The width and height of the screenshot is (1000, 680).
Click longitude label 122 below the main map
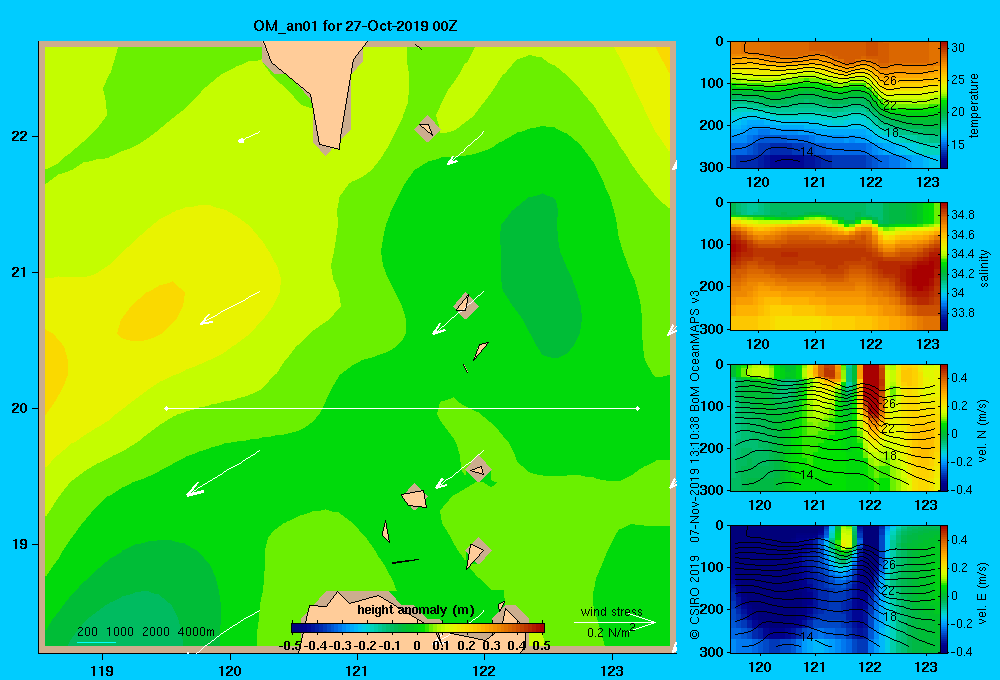click(484, 670)
